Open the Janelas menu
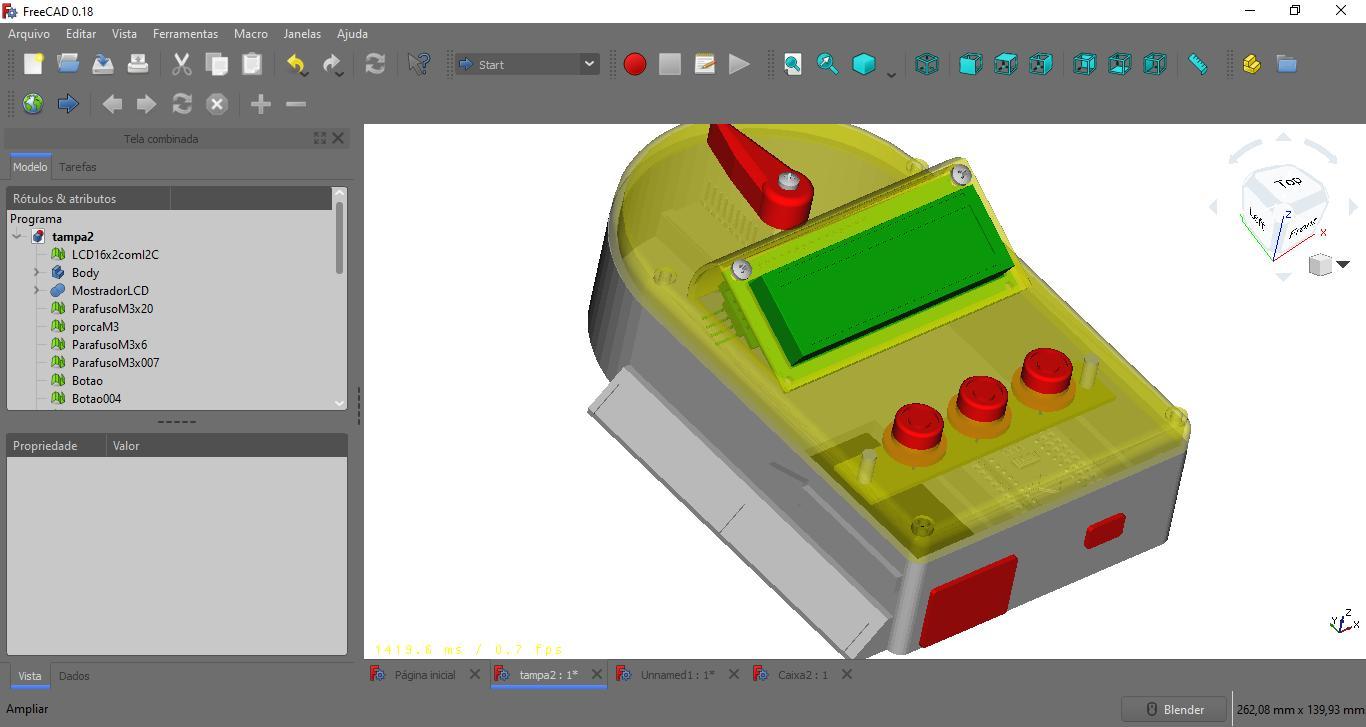Viewport: 1366px width, 727px height. coord(302,34)
